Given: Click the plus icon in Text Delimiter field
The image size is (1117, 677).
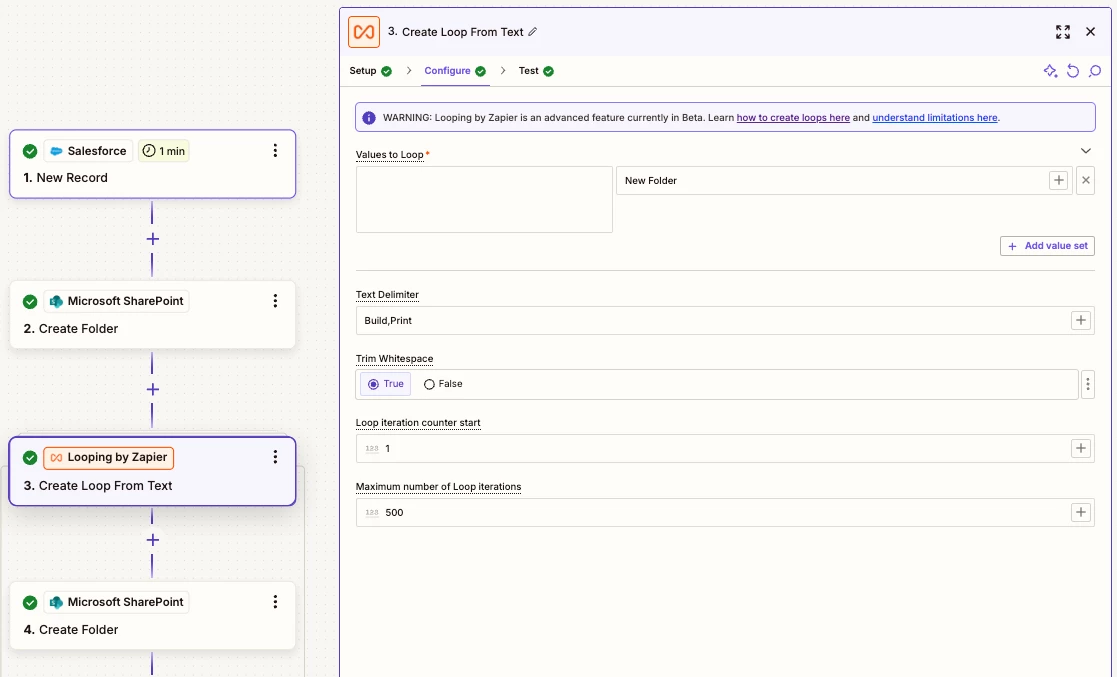Looking at the screenshot, I should [x=1081, y=320].
